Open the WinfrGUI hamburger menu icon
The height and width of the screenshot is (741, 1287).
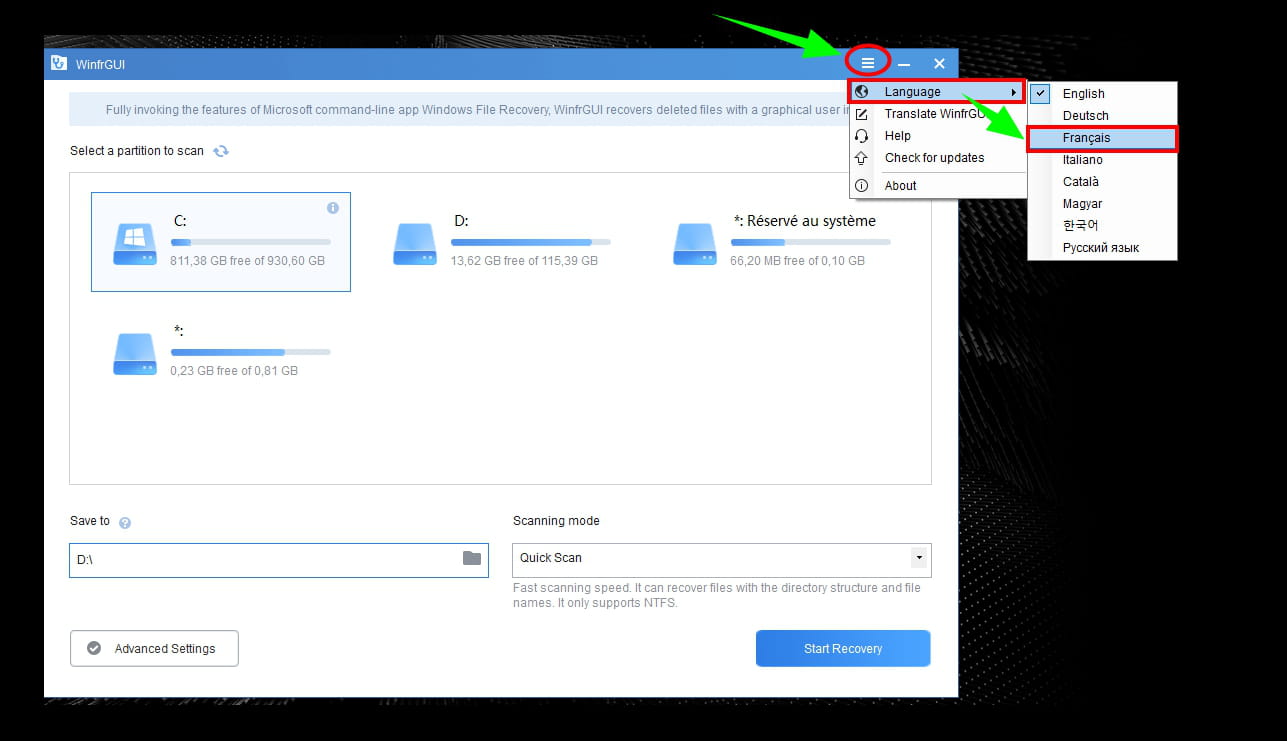click(x=868, y=63)
